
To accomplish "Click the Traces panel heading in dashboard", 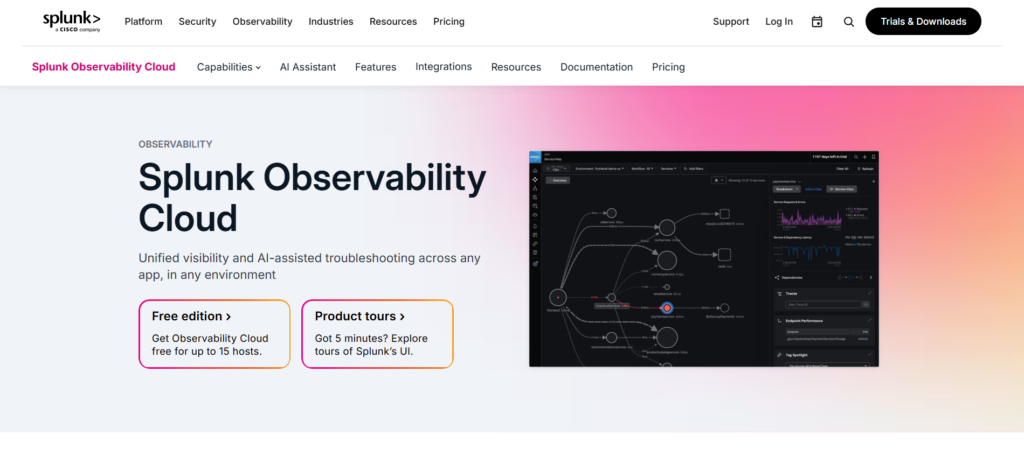I will 791,293.
